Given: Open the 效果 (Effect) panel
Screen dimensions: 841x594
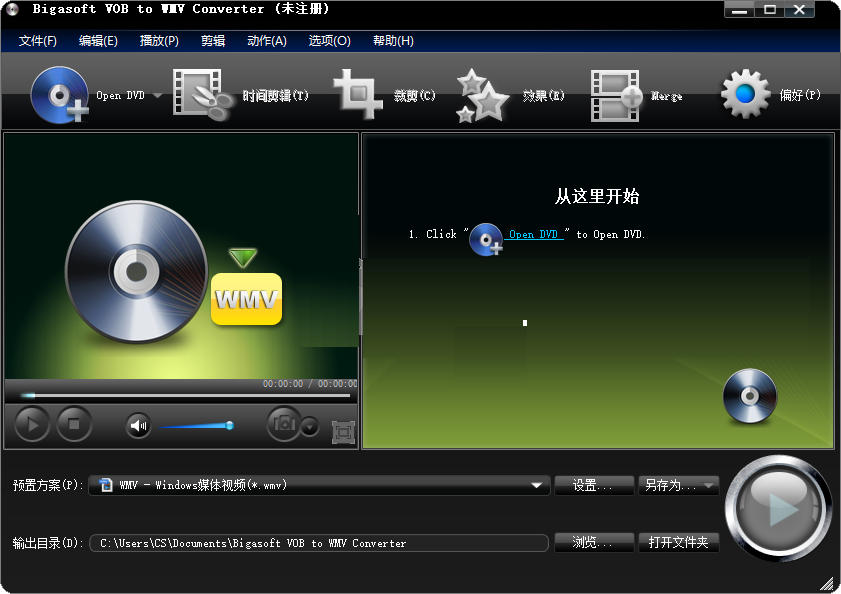Looking at the screenshot, I should click(x=482, y=93).
